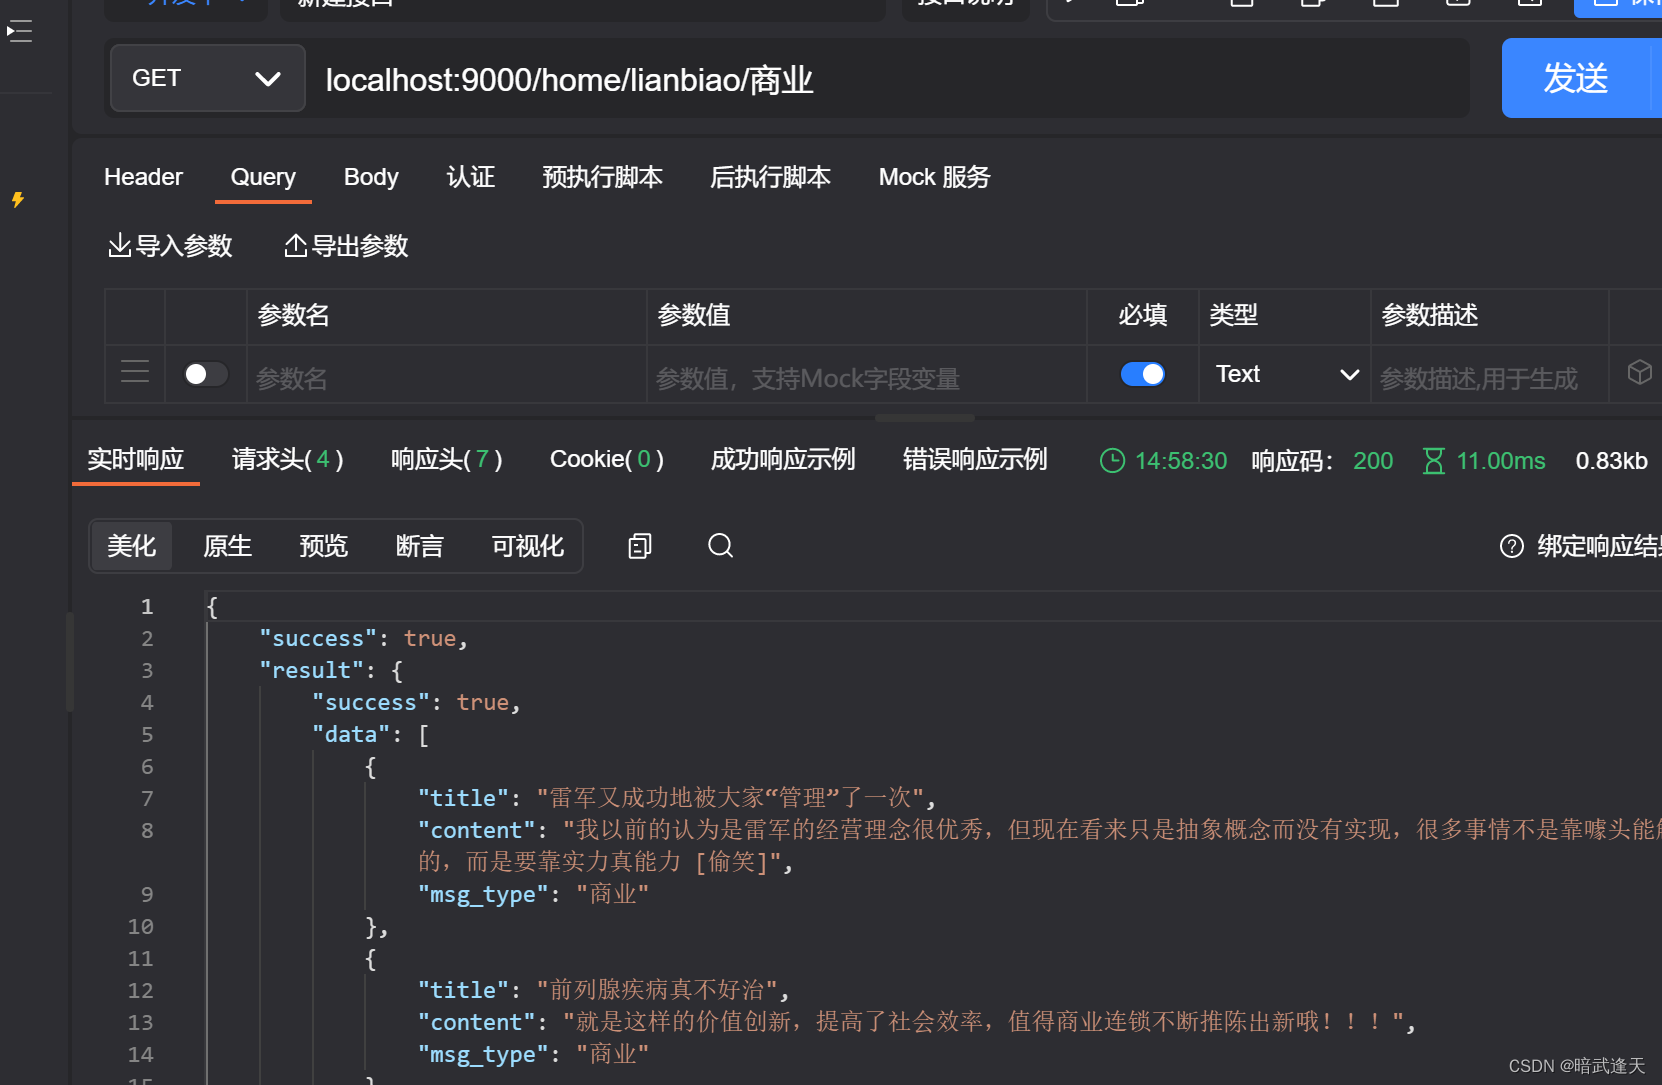1662x1085 pixels.
Task: Open the 预执行脚本 tab
Action: [602, 177]
